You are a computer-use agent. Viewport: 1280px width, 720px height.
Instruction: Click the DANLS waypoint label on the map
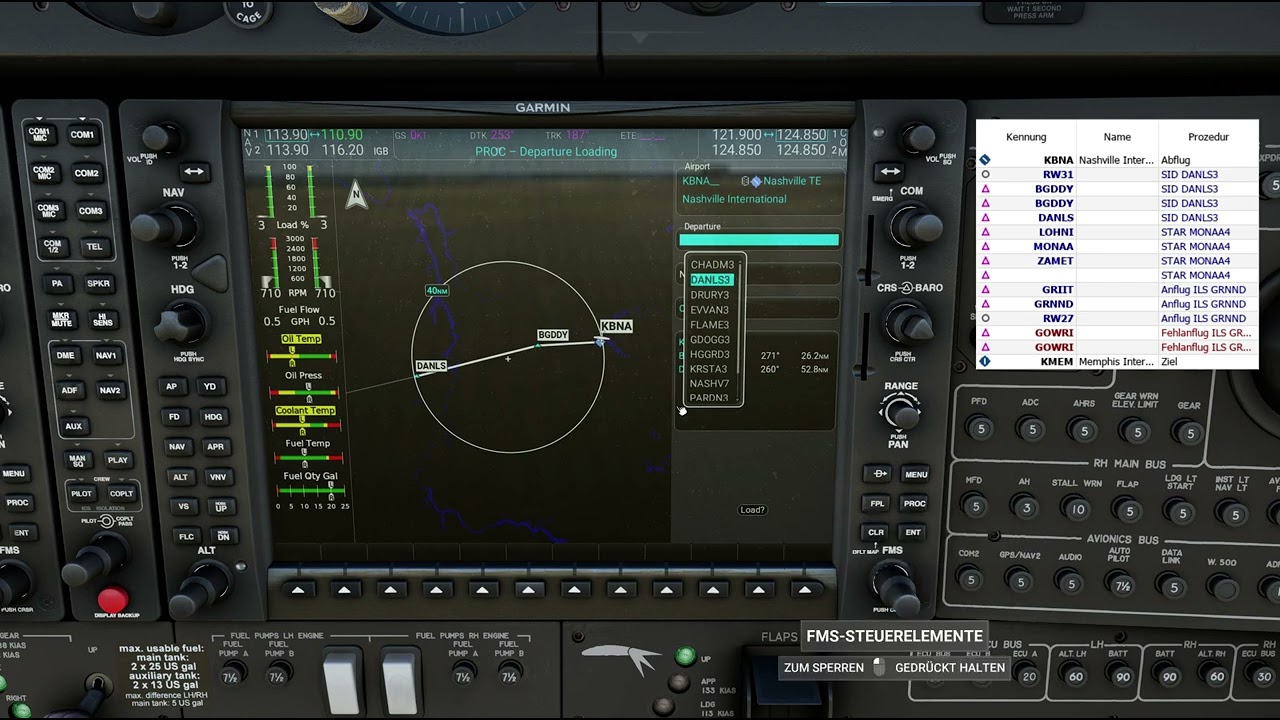(431, 366)
